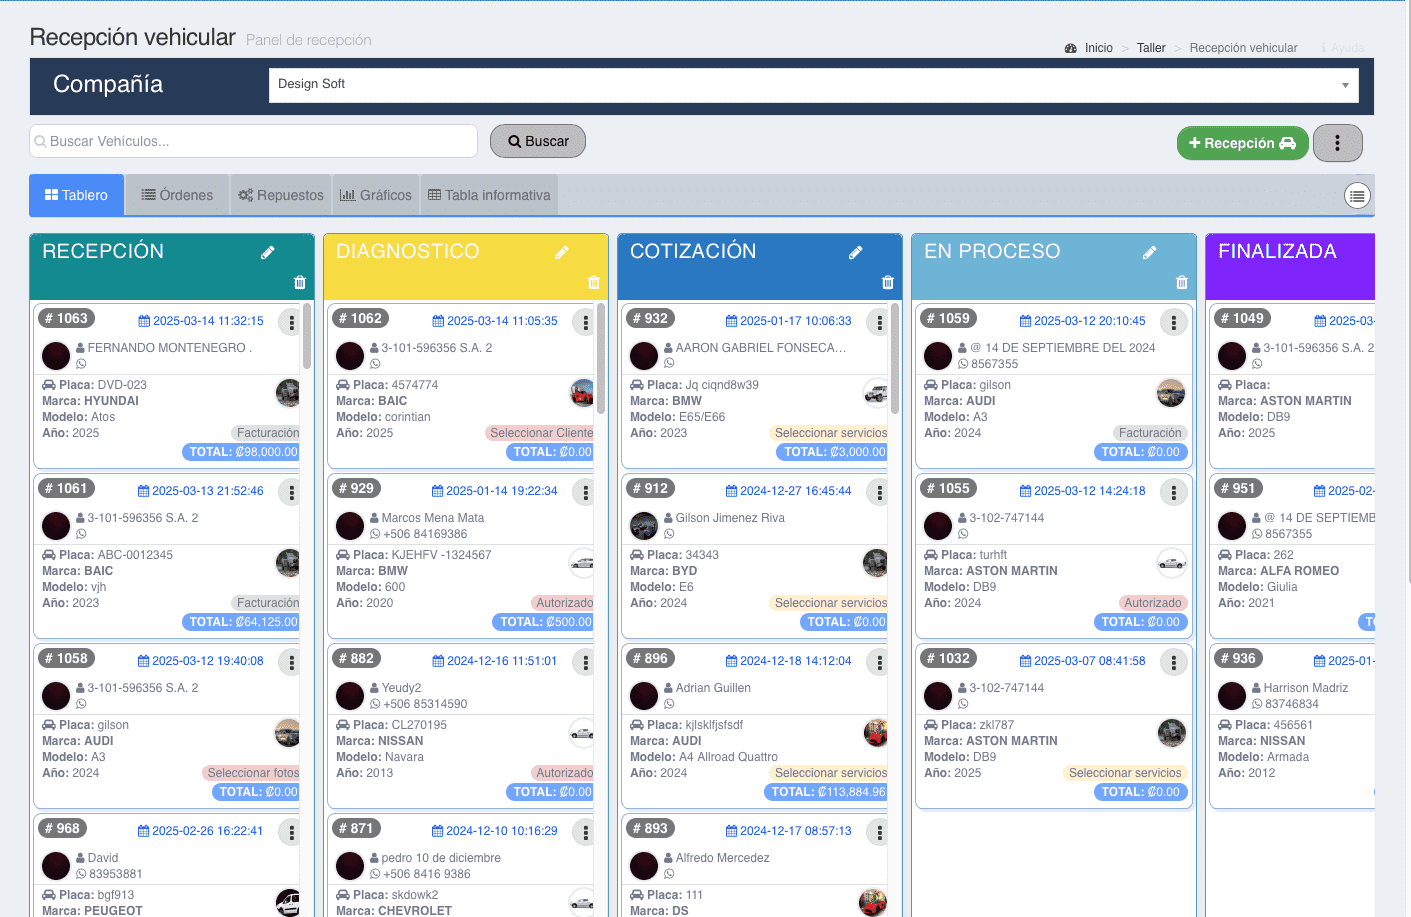Toggle the list view icon at top right
The width and height of the screenshot is (1411, 917).
click(1356, 196)
